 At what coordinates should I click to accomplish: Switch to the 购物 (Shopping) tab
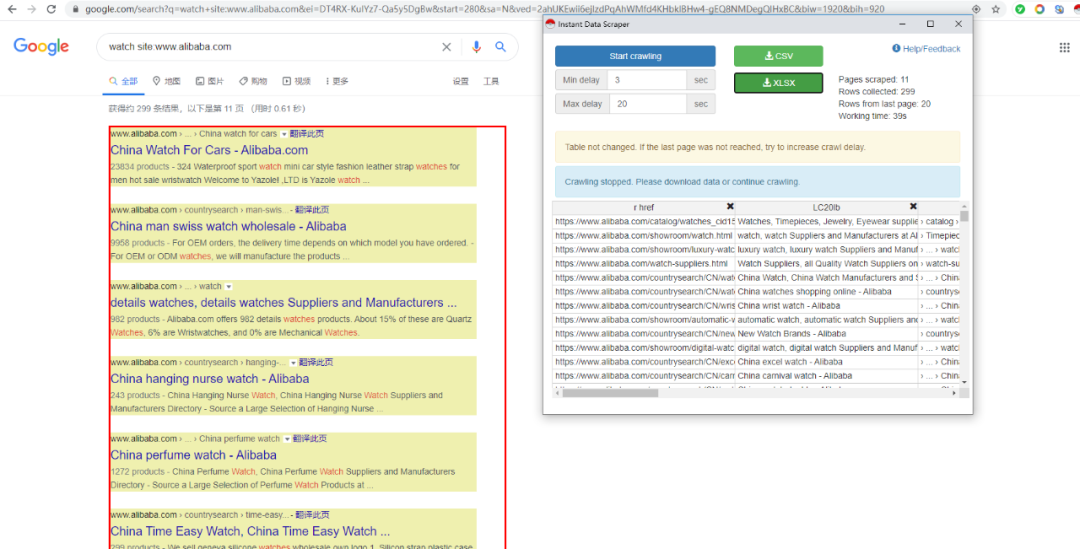253,81
